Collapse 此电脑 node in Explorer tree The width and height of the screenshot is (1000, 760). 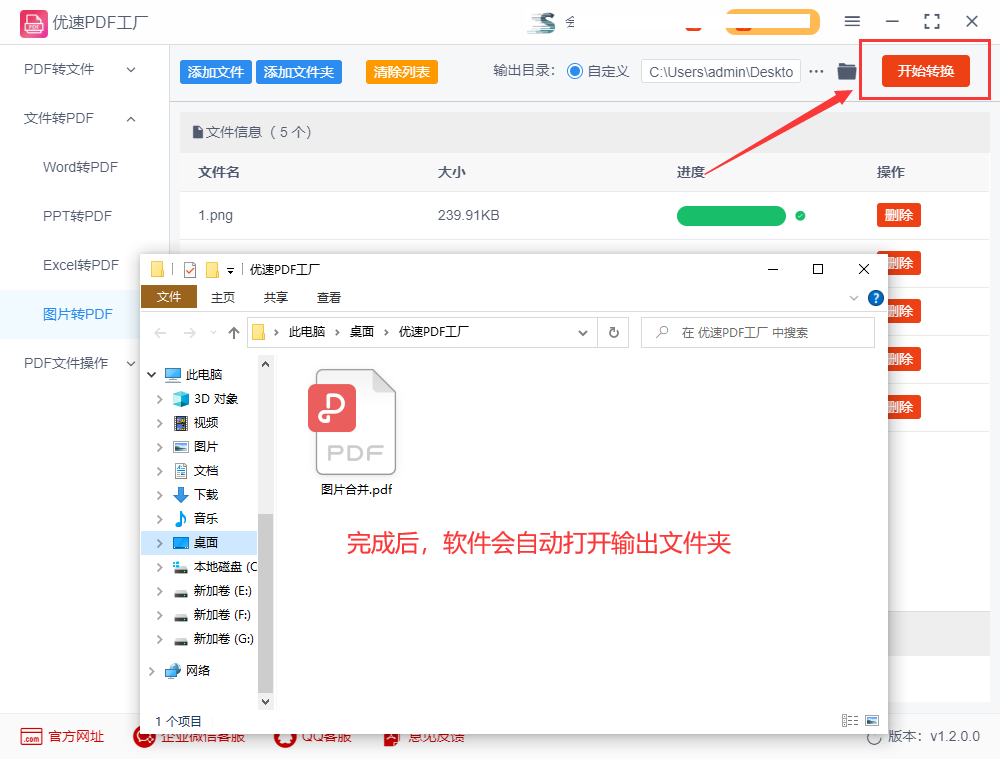click(151, 375)
